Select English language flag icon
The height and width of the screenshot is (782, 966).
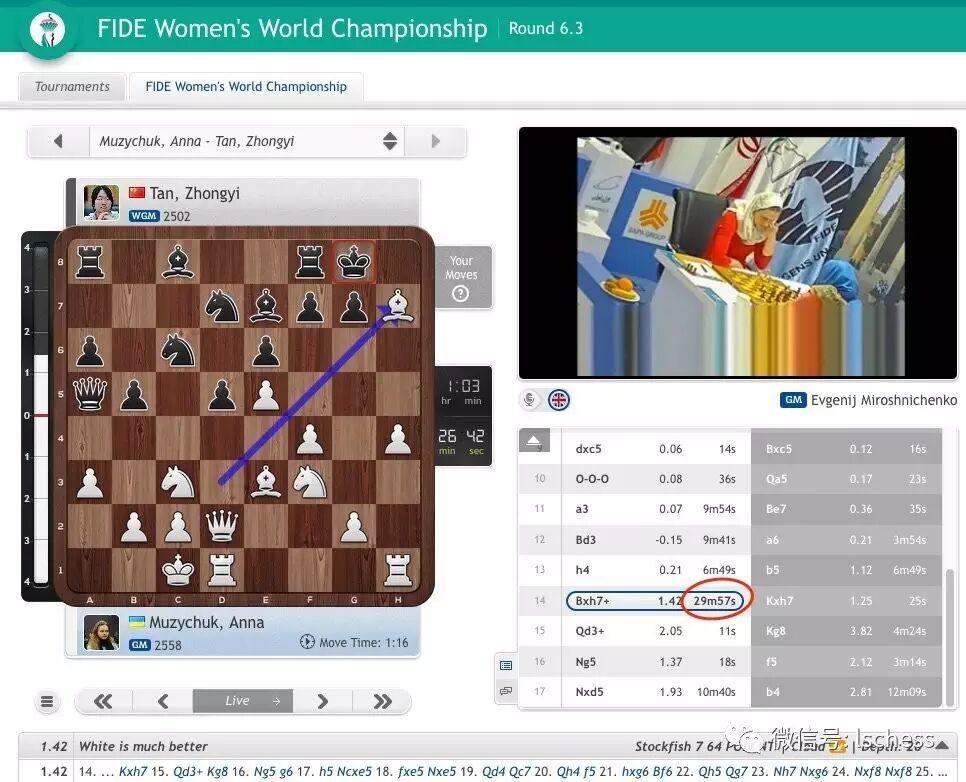click(559, 400)
